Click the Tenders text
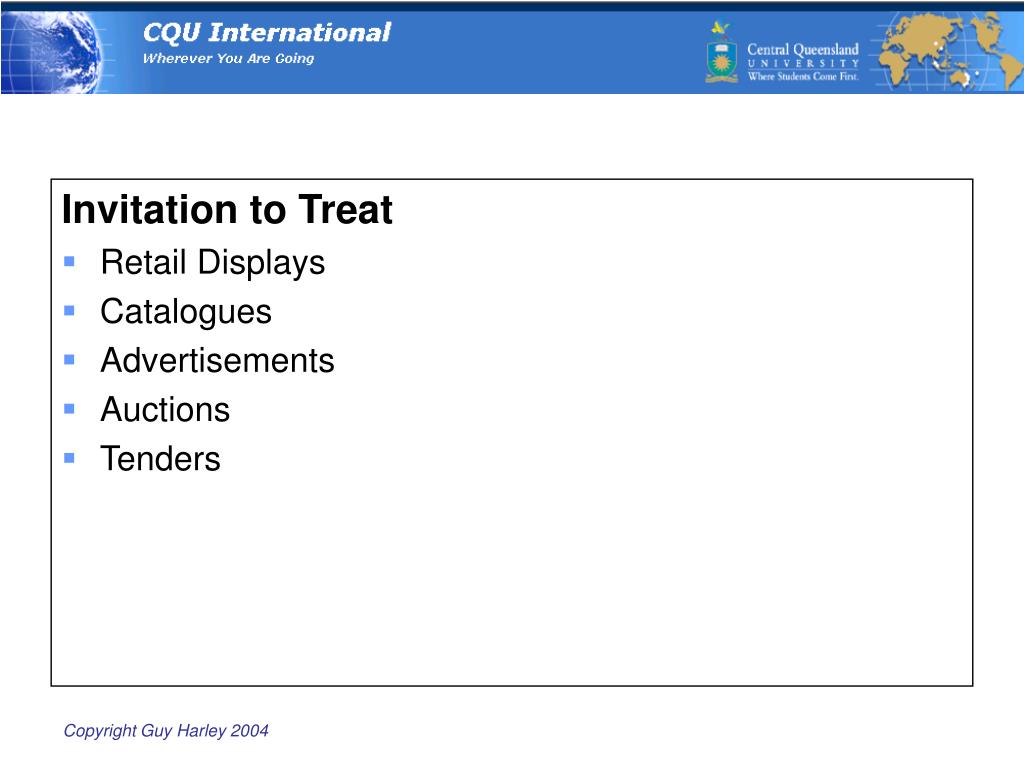1024x768 pixels. [x=160, y=459]
